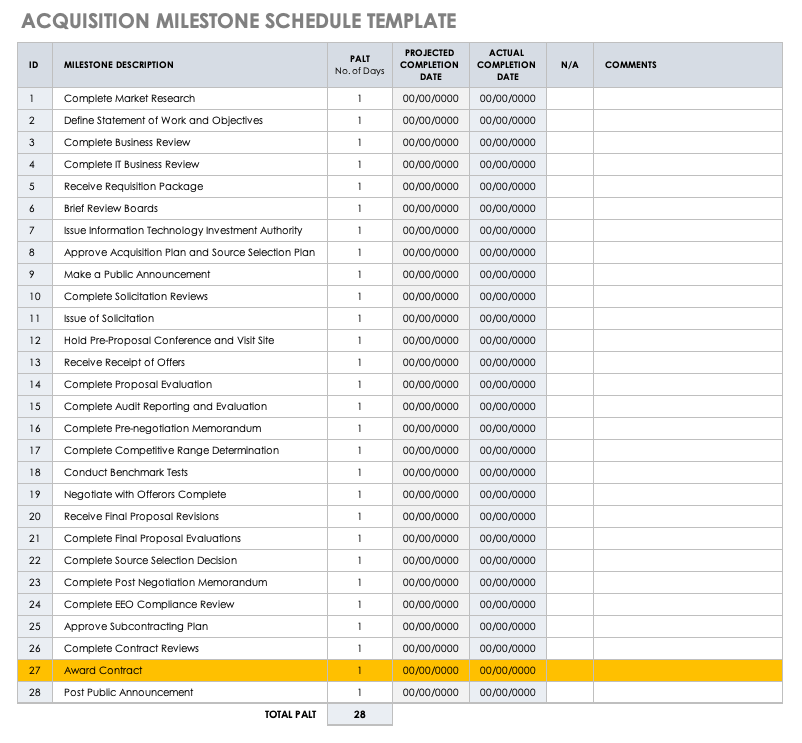802x743 pixels.
Task: Click the Milestone Description column header
Action: (118, 65)
